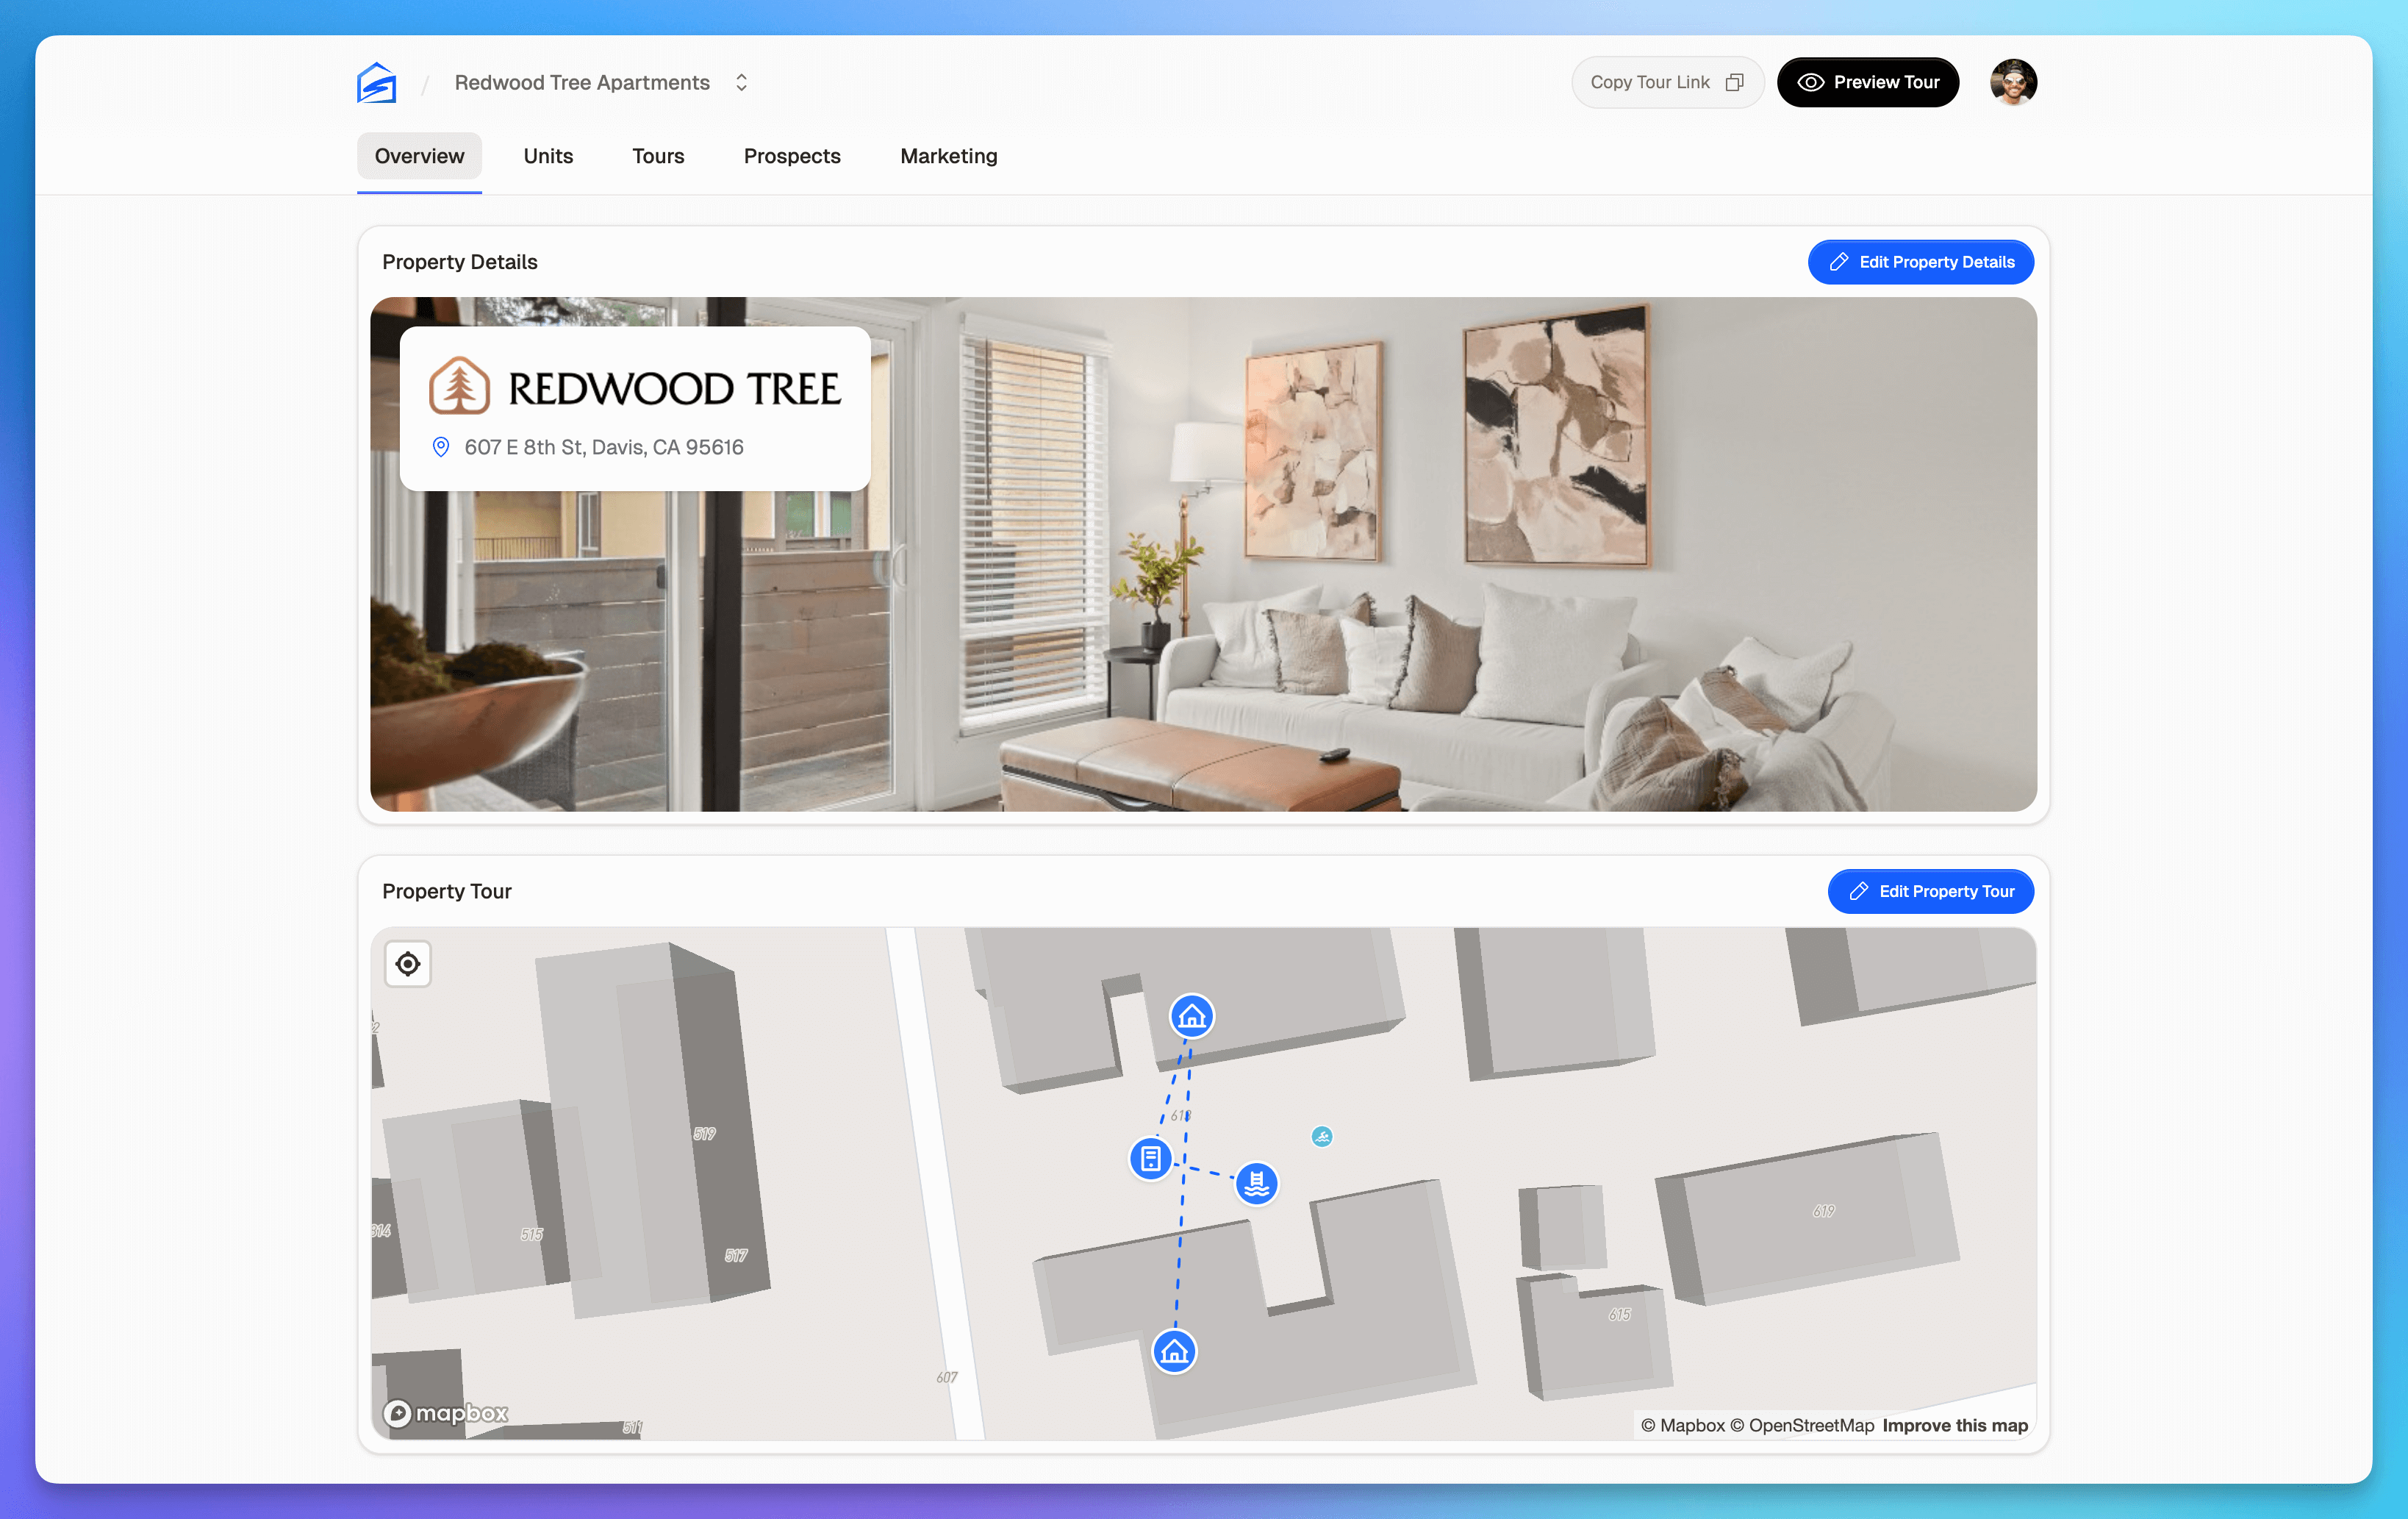Click Edit Property Tour button
Viewport: 2408px width, 1519px height.
tap(1930, 891)
